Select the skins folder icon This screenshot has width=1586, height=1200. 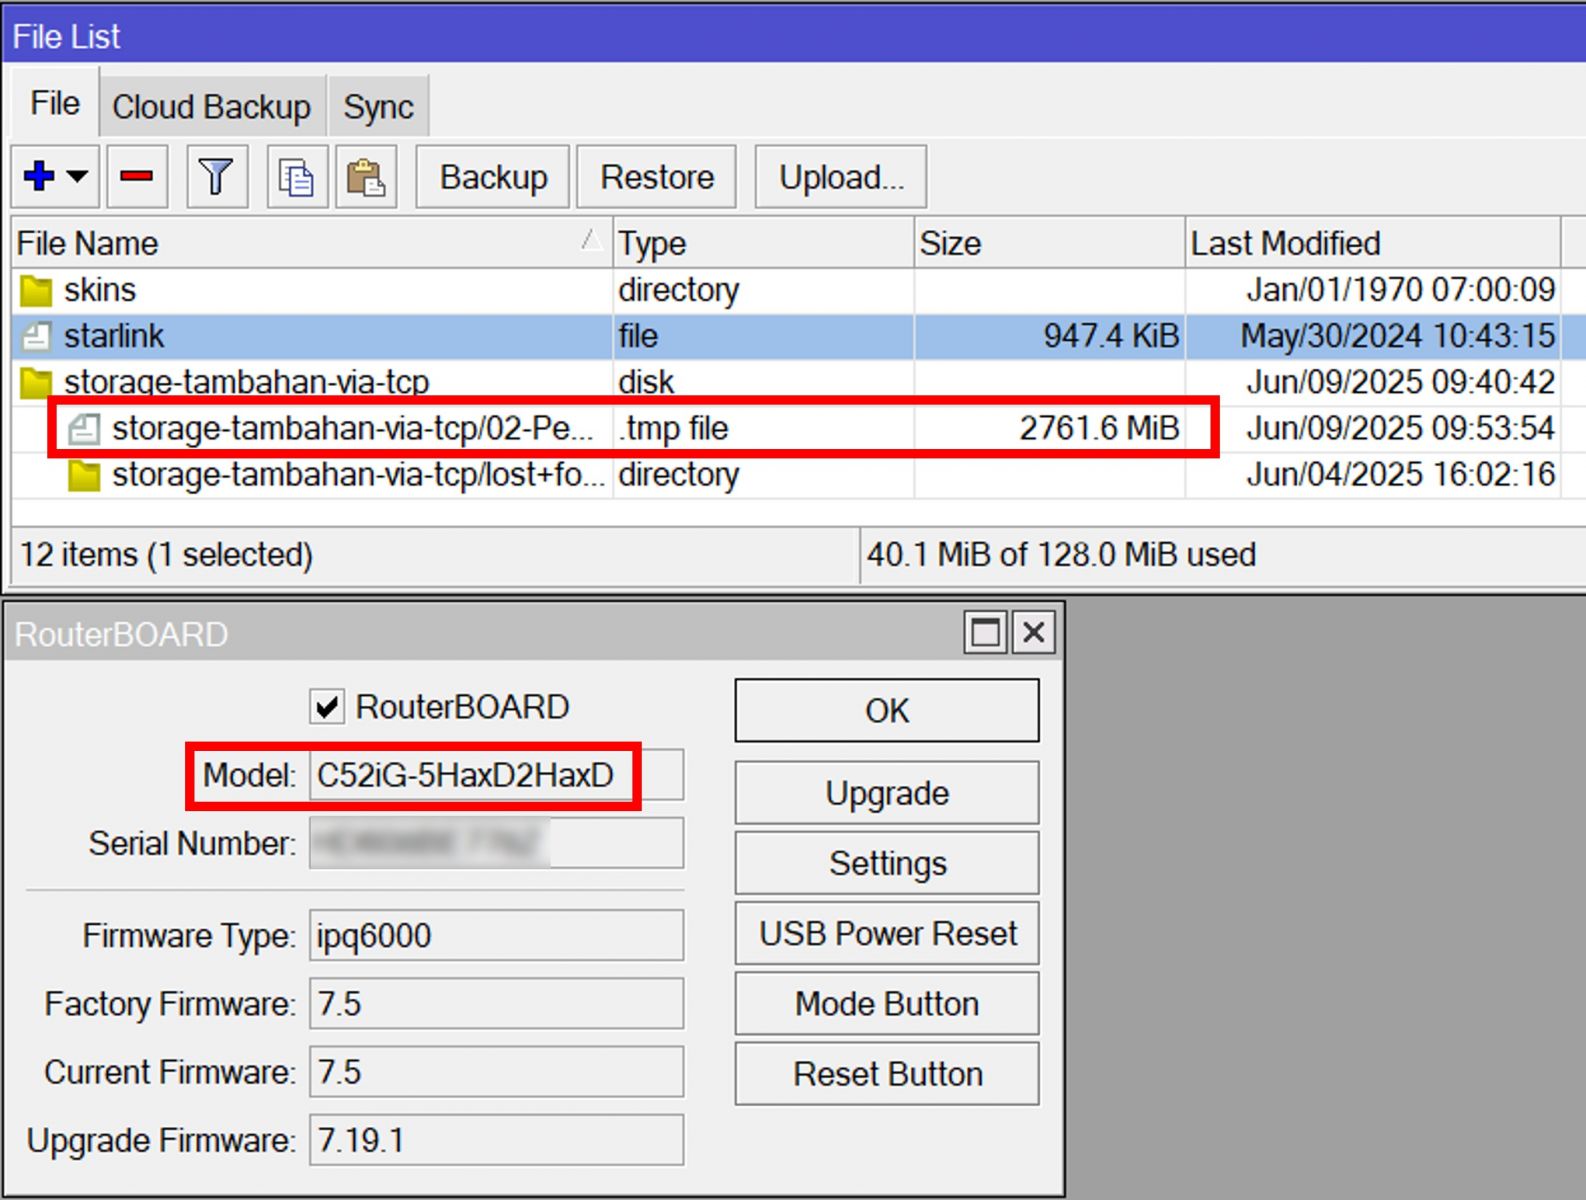pyautogui.click(x=36, y=290)
